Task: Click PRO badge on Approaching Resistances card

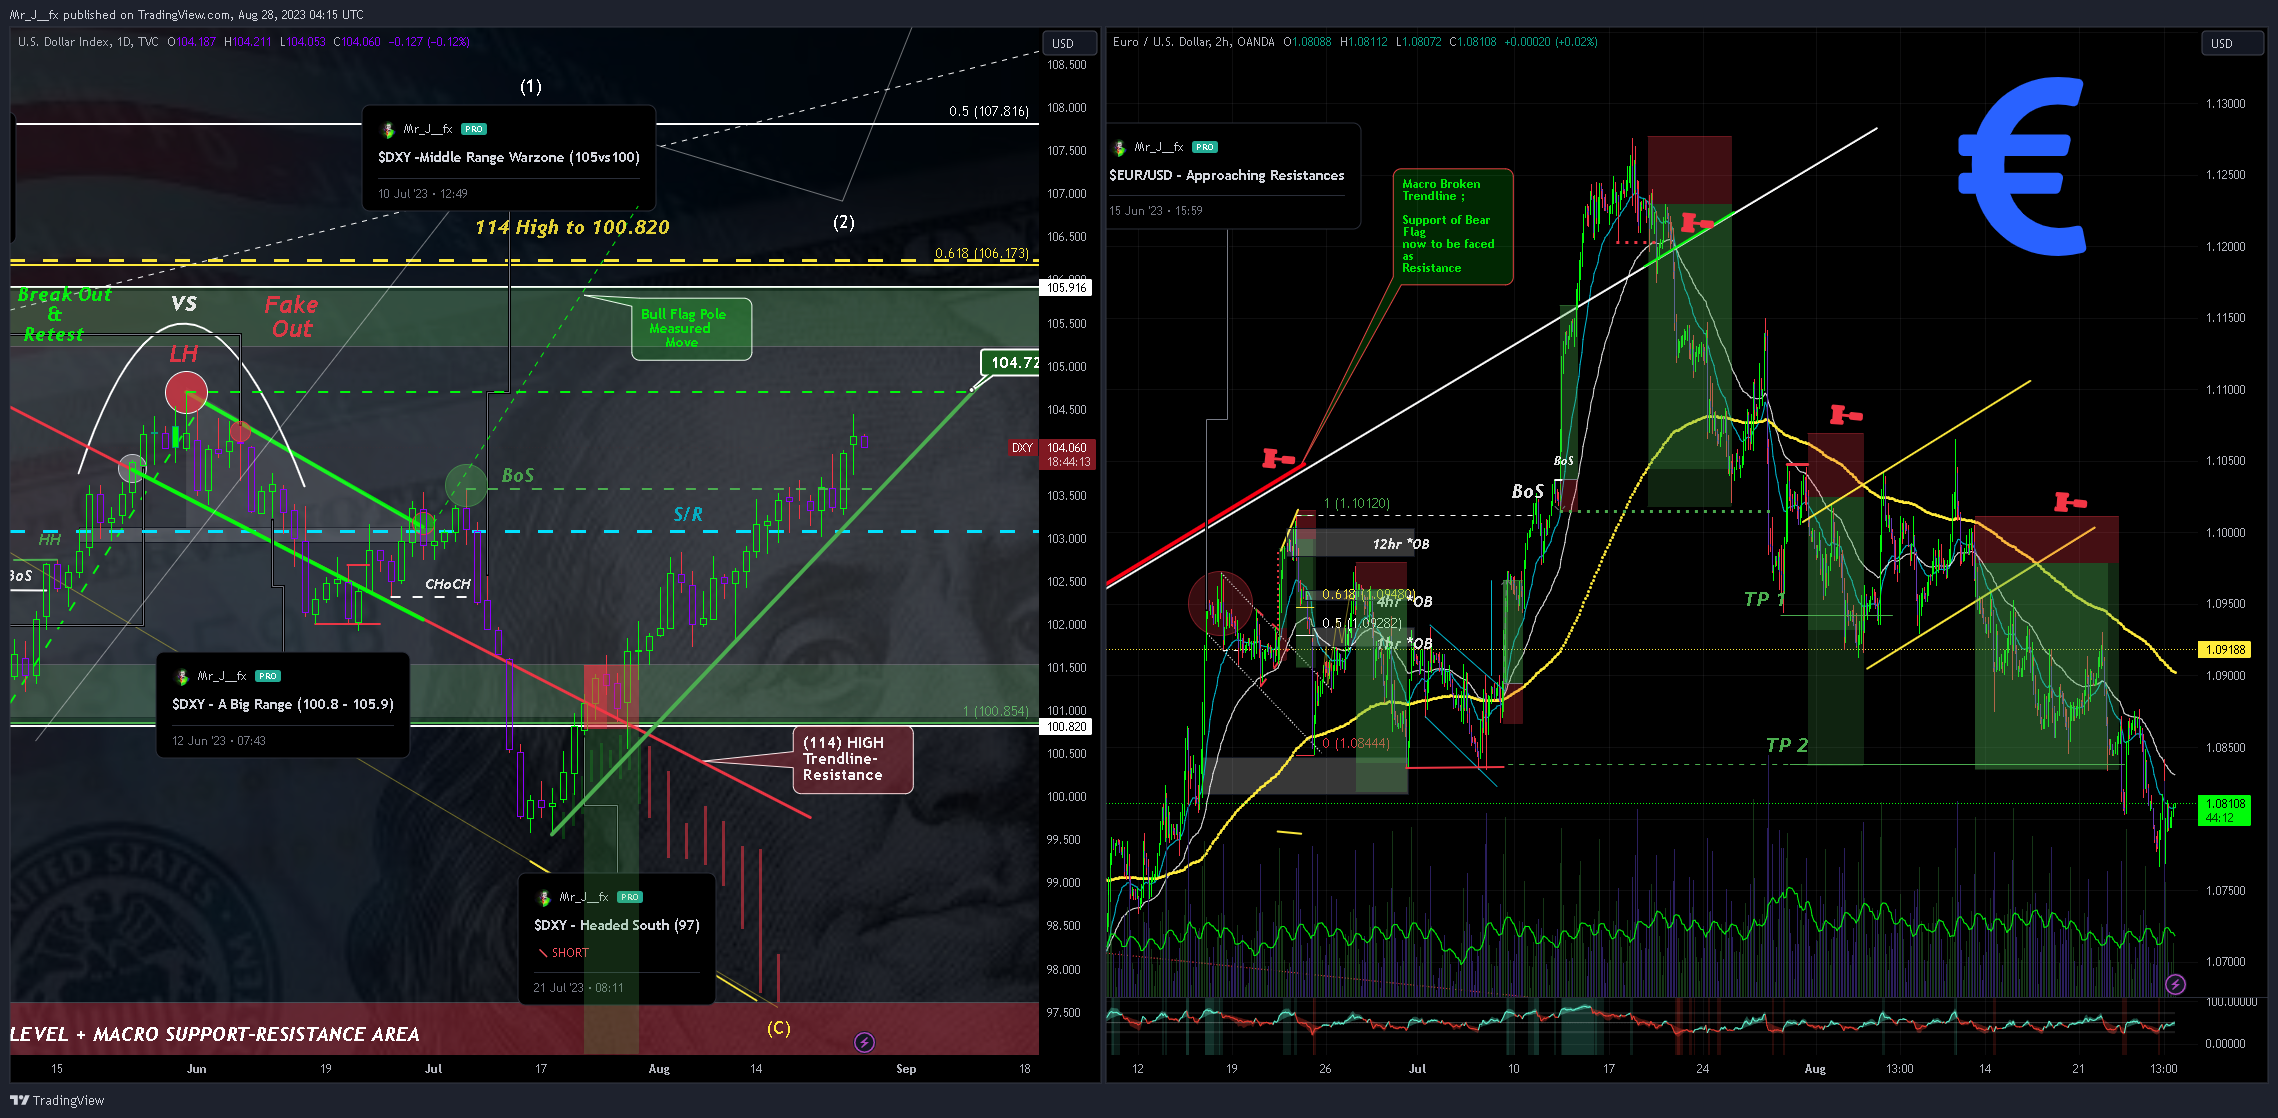Action: [1205, 147]
